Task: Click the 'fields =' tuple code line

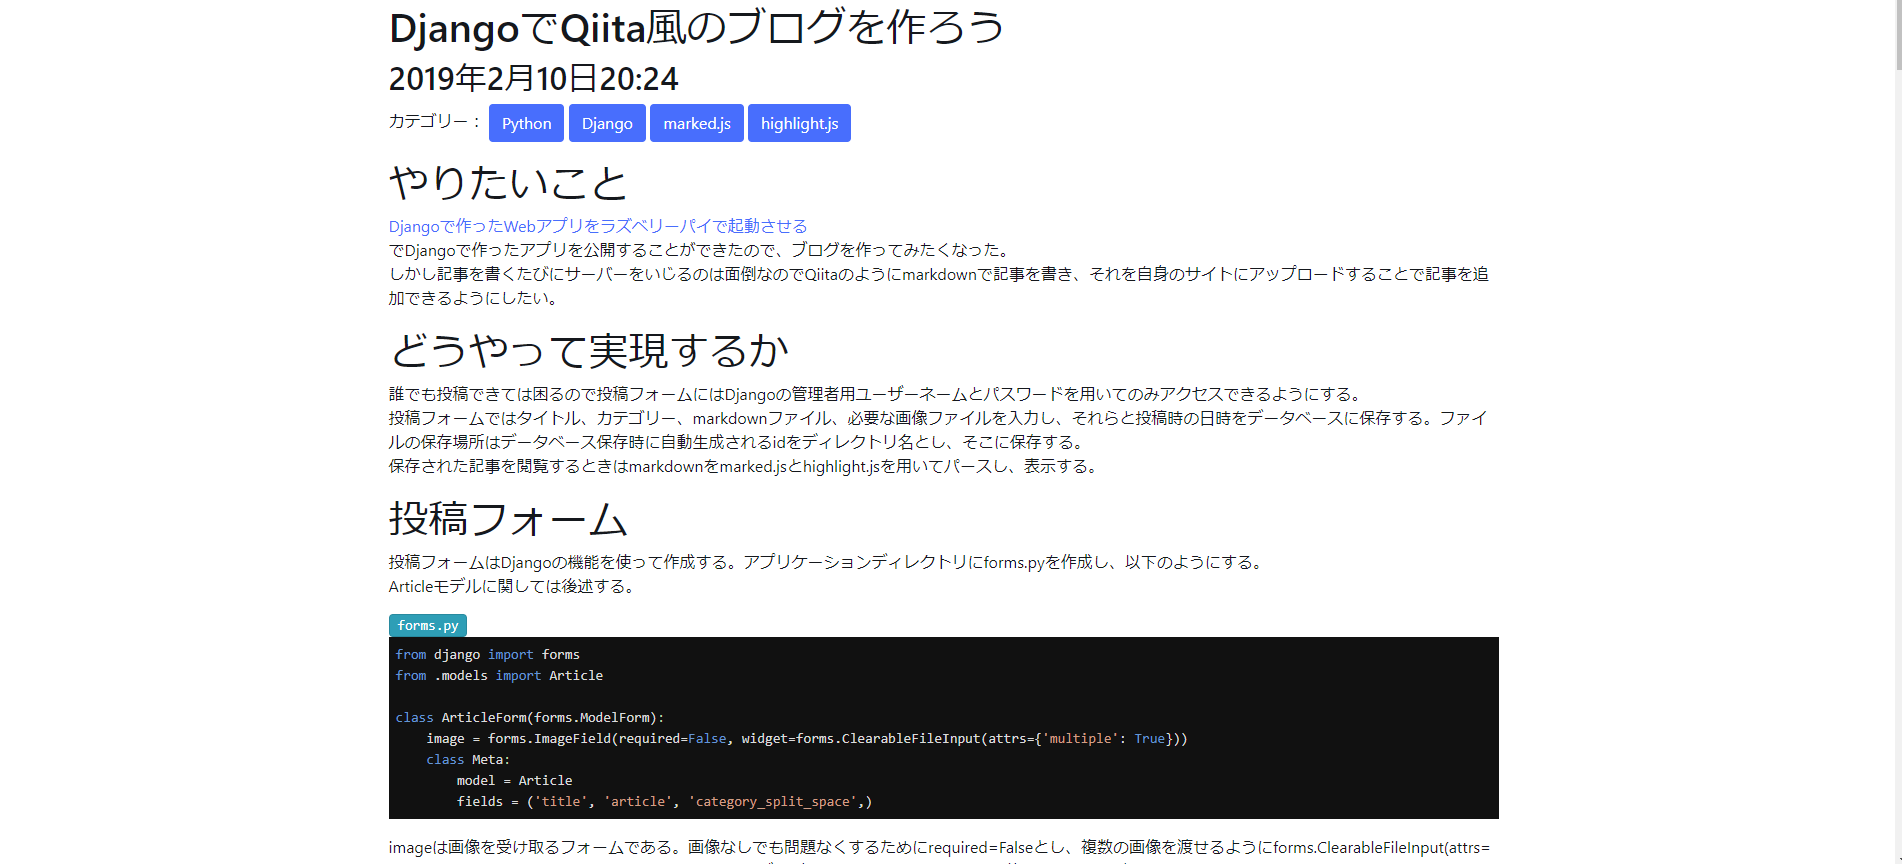Action: 664,802
